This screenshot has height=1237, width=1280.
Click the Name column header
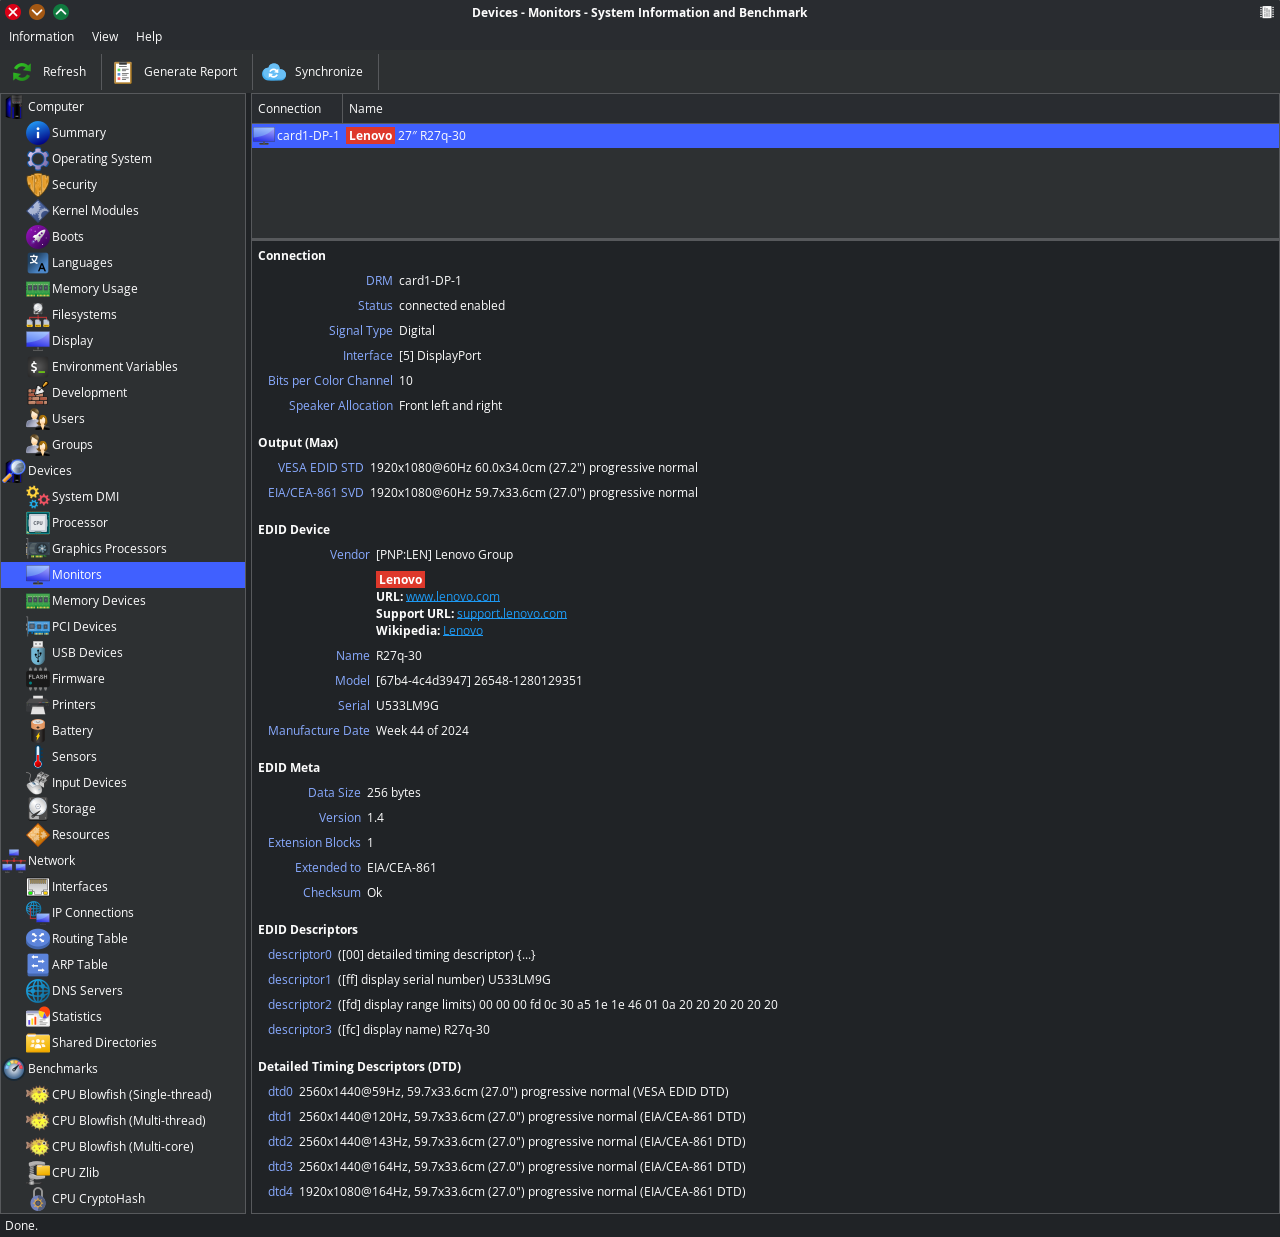pyautogui.click(x=366, y=109)
